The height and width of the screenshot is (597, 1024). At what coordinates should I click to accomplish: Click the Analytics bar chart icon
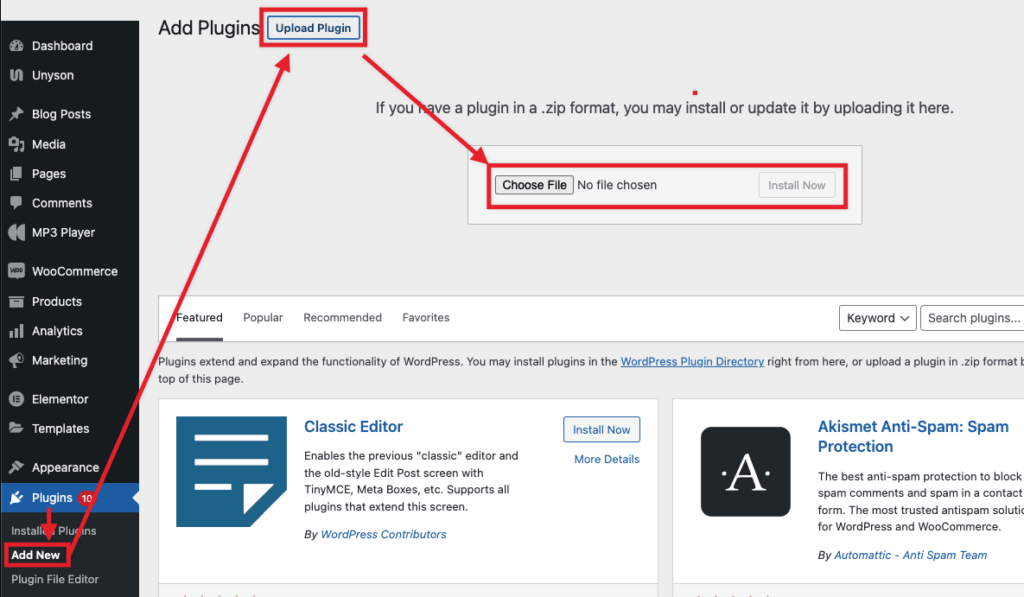pos(16,331)
